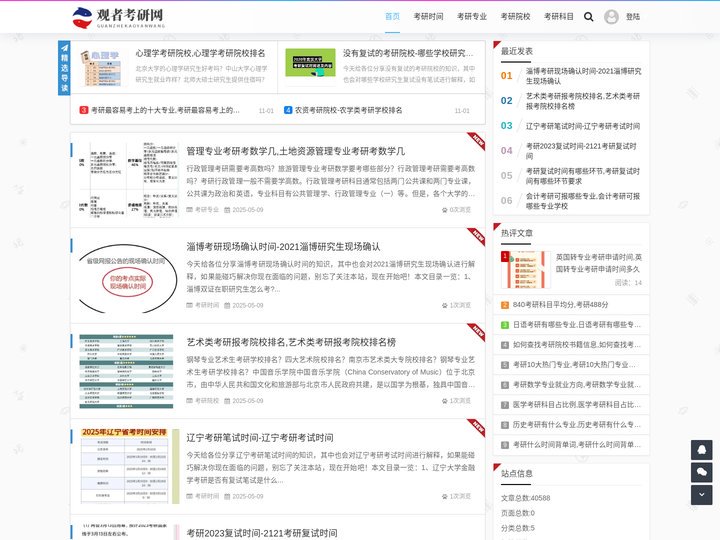Open recent post 01 淄博考研现场确认时间
Viewport: 720px width, 540px height.
(583, 76)
